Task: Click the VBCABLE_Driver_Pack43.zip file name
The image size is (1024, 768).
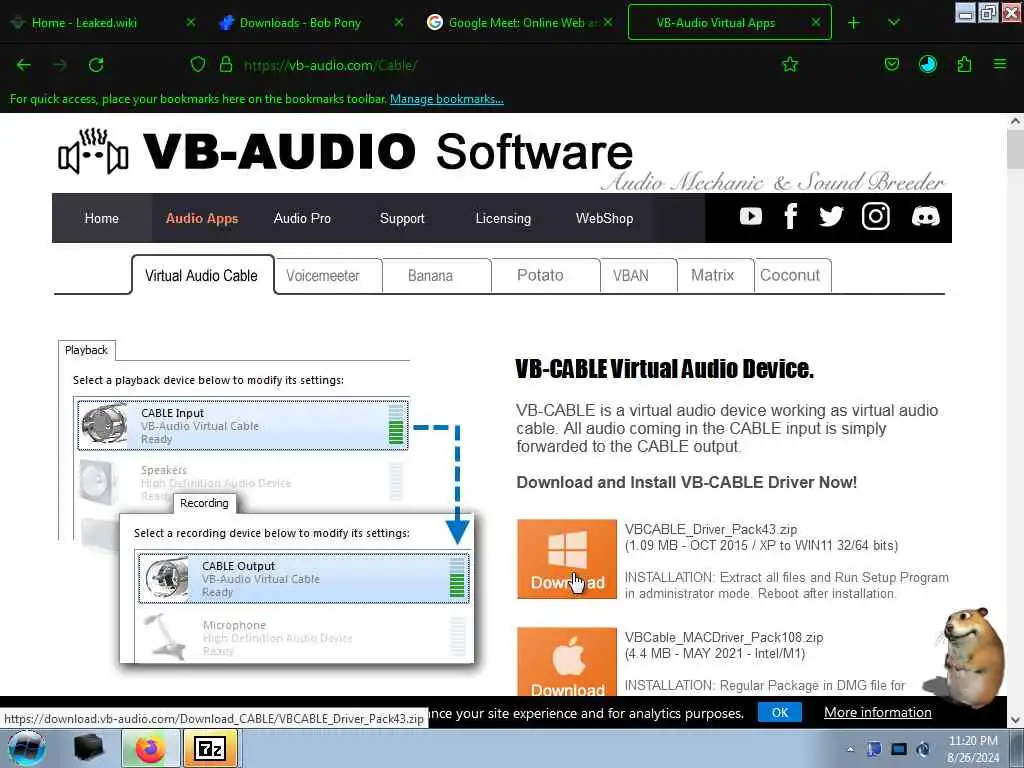Action: 711,529
